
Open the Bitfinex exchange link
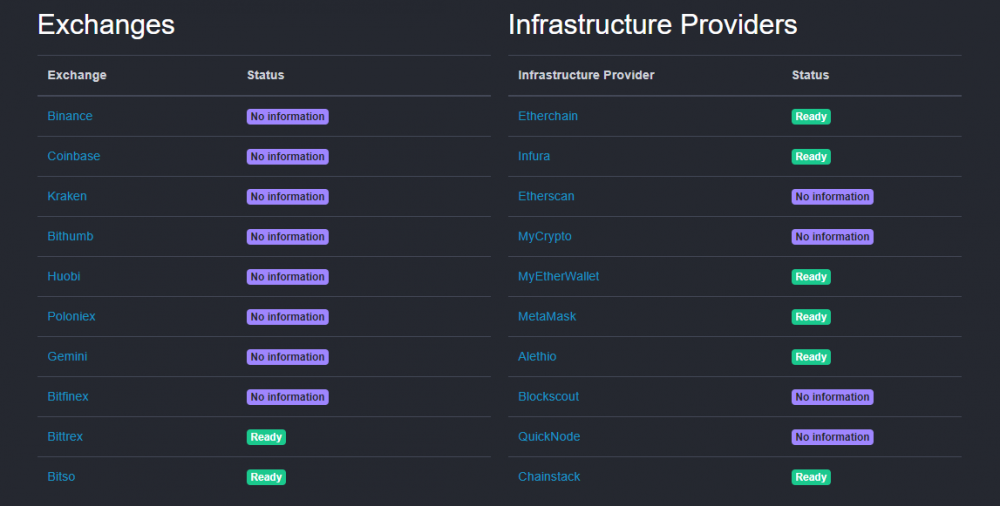pyautogui.click(x=68, y=396)
